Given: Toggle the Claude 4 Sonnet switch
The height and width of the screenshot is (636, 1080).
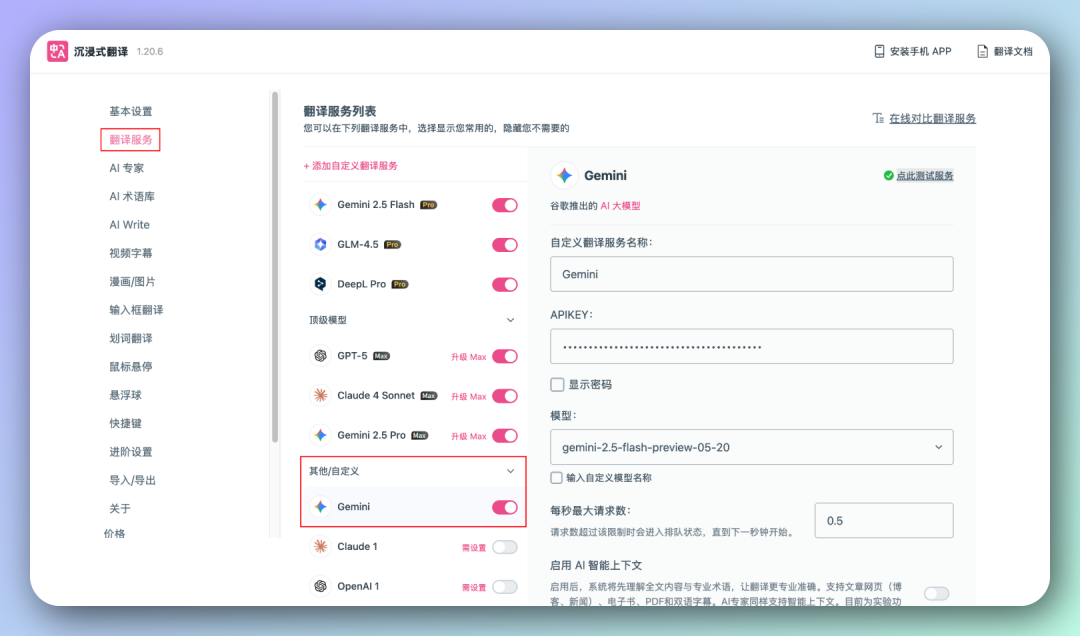Looking at the screenshot, I should (505, 396).
